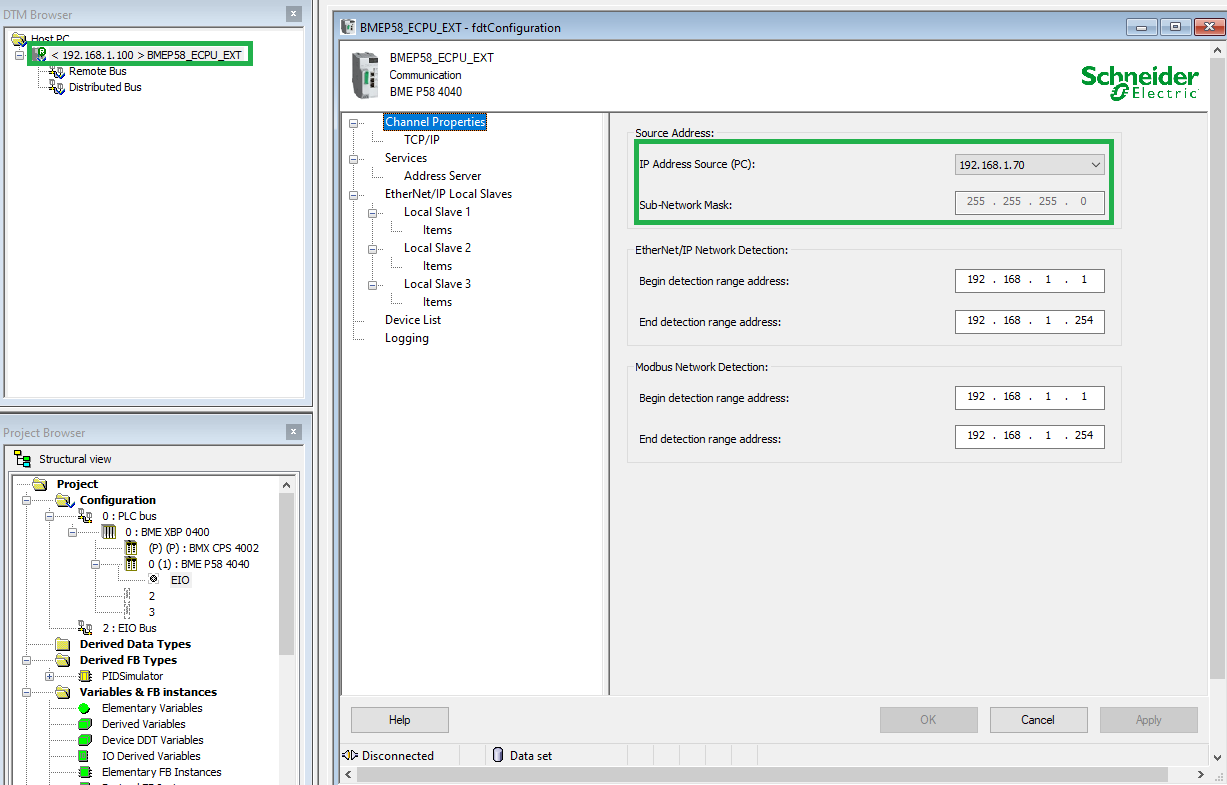Screen dimensions: 1227x785
Task: Open Logging in the tree
Action: pos(407,338)
